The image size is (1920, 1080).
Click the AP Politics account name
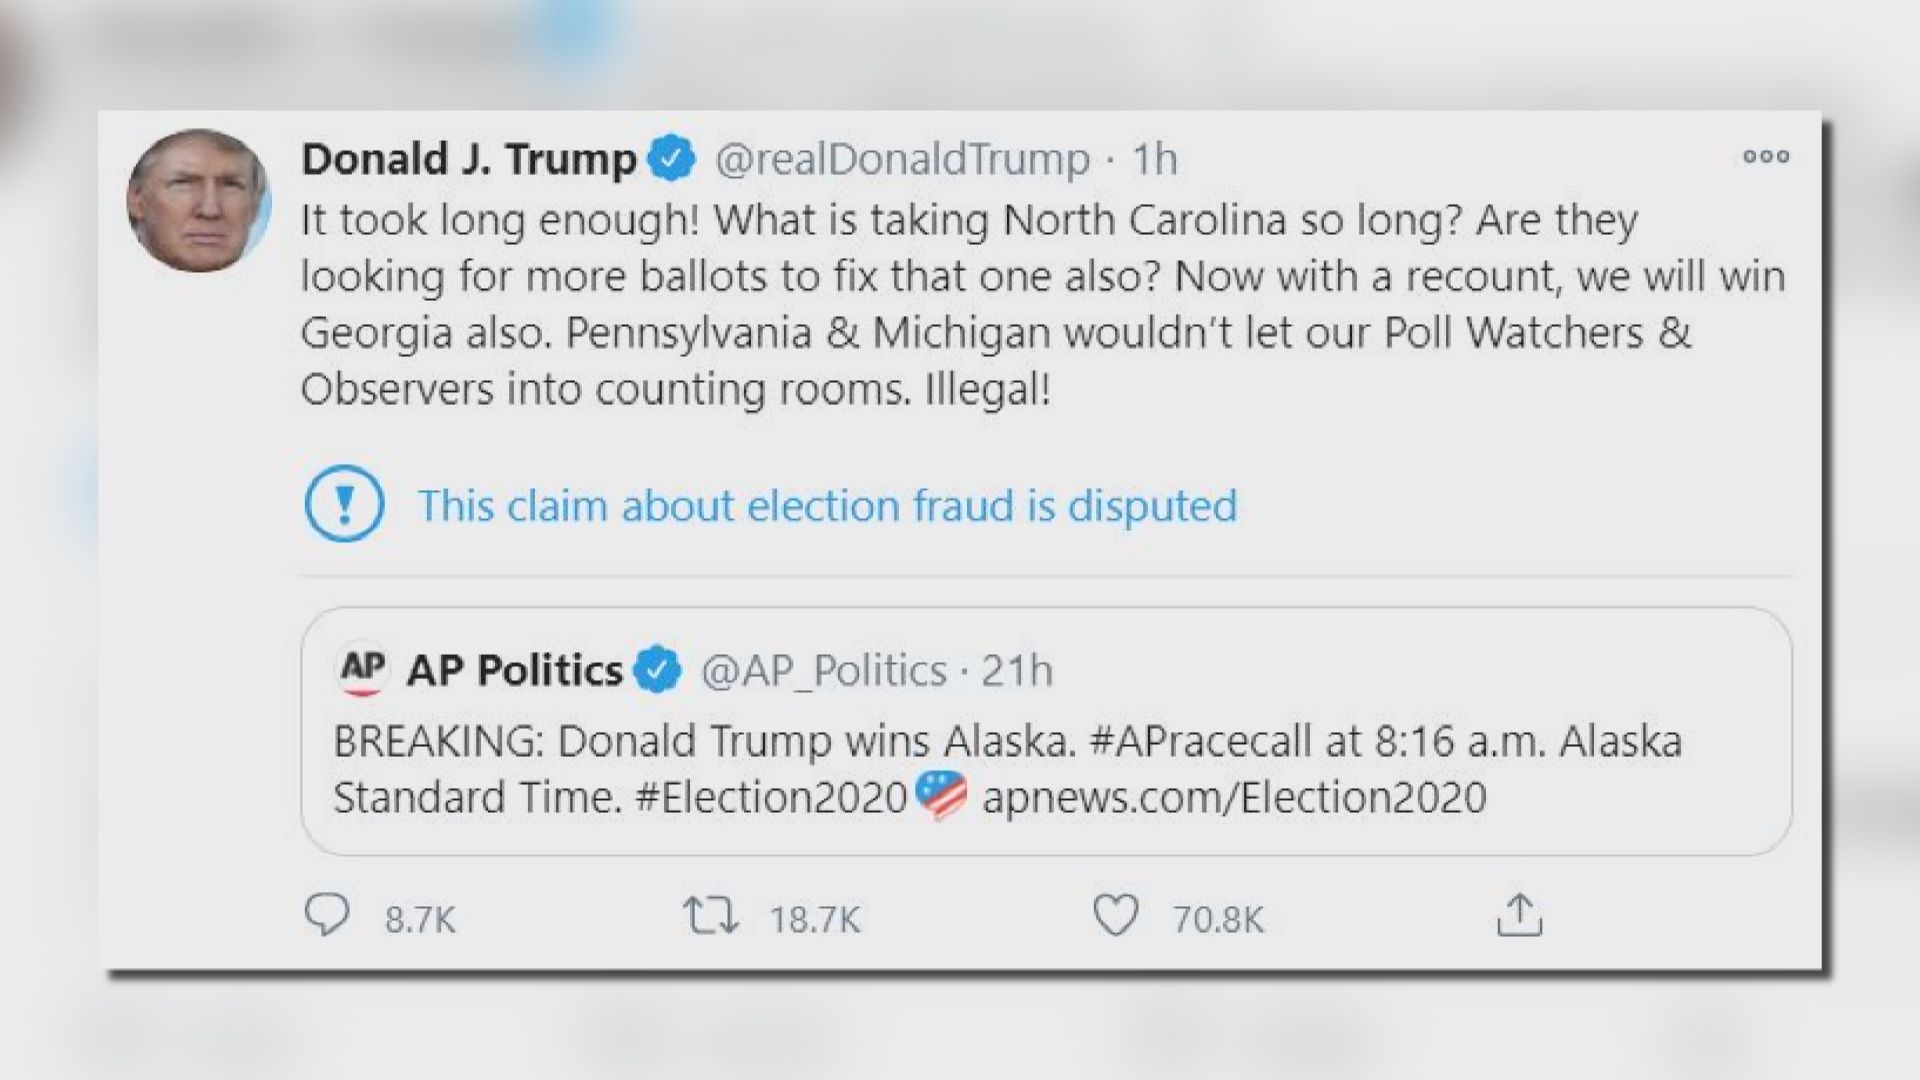coord(514,670)
